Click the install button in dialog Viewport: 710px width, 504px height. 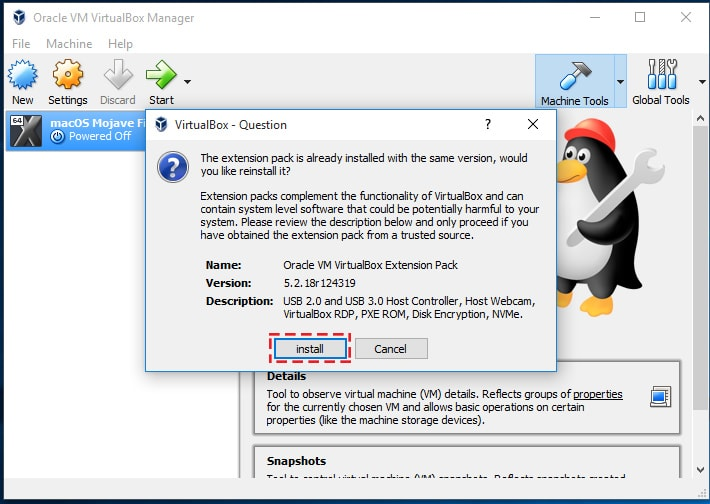click(310, 349)
